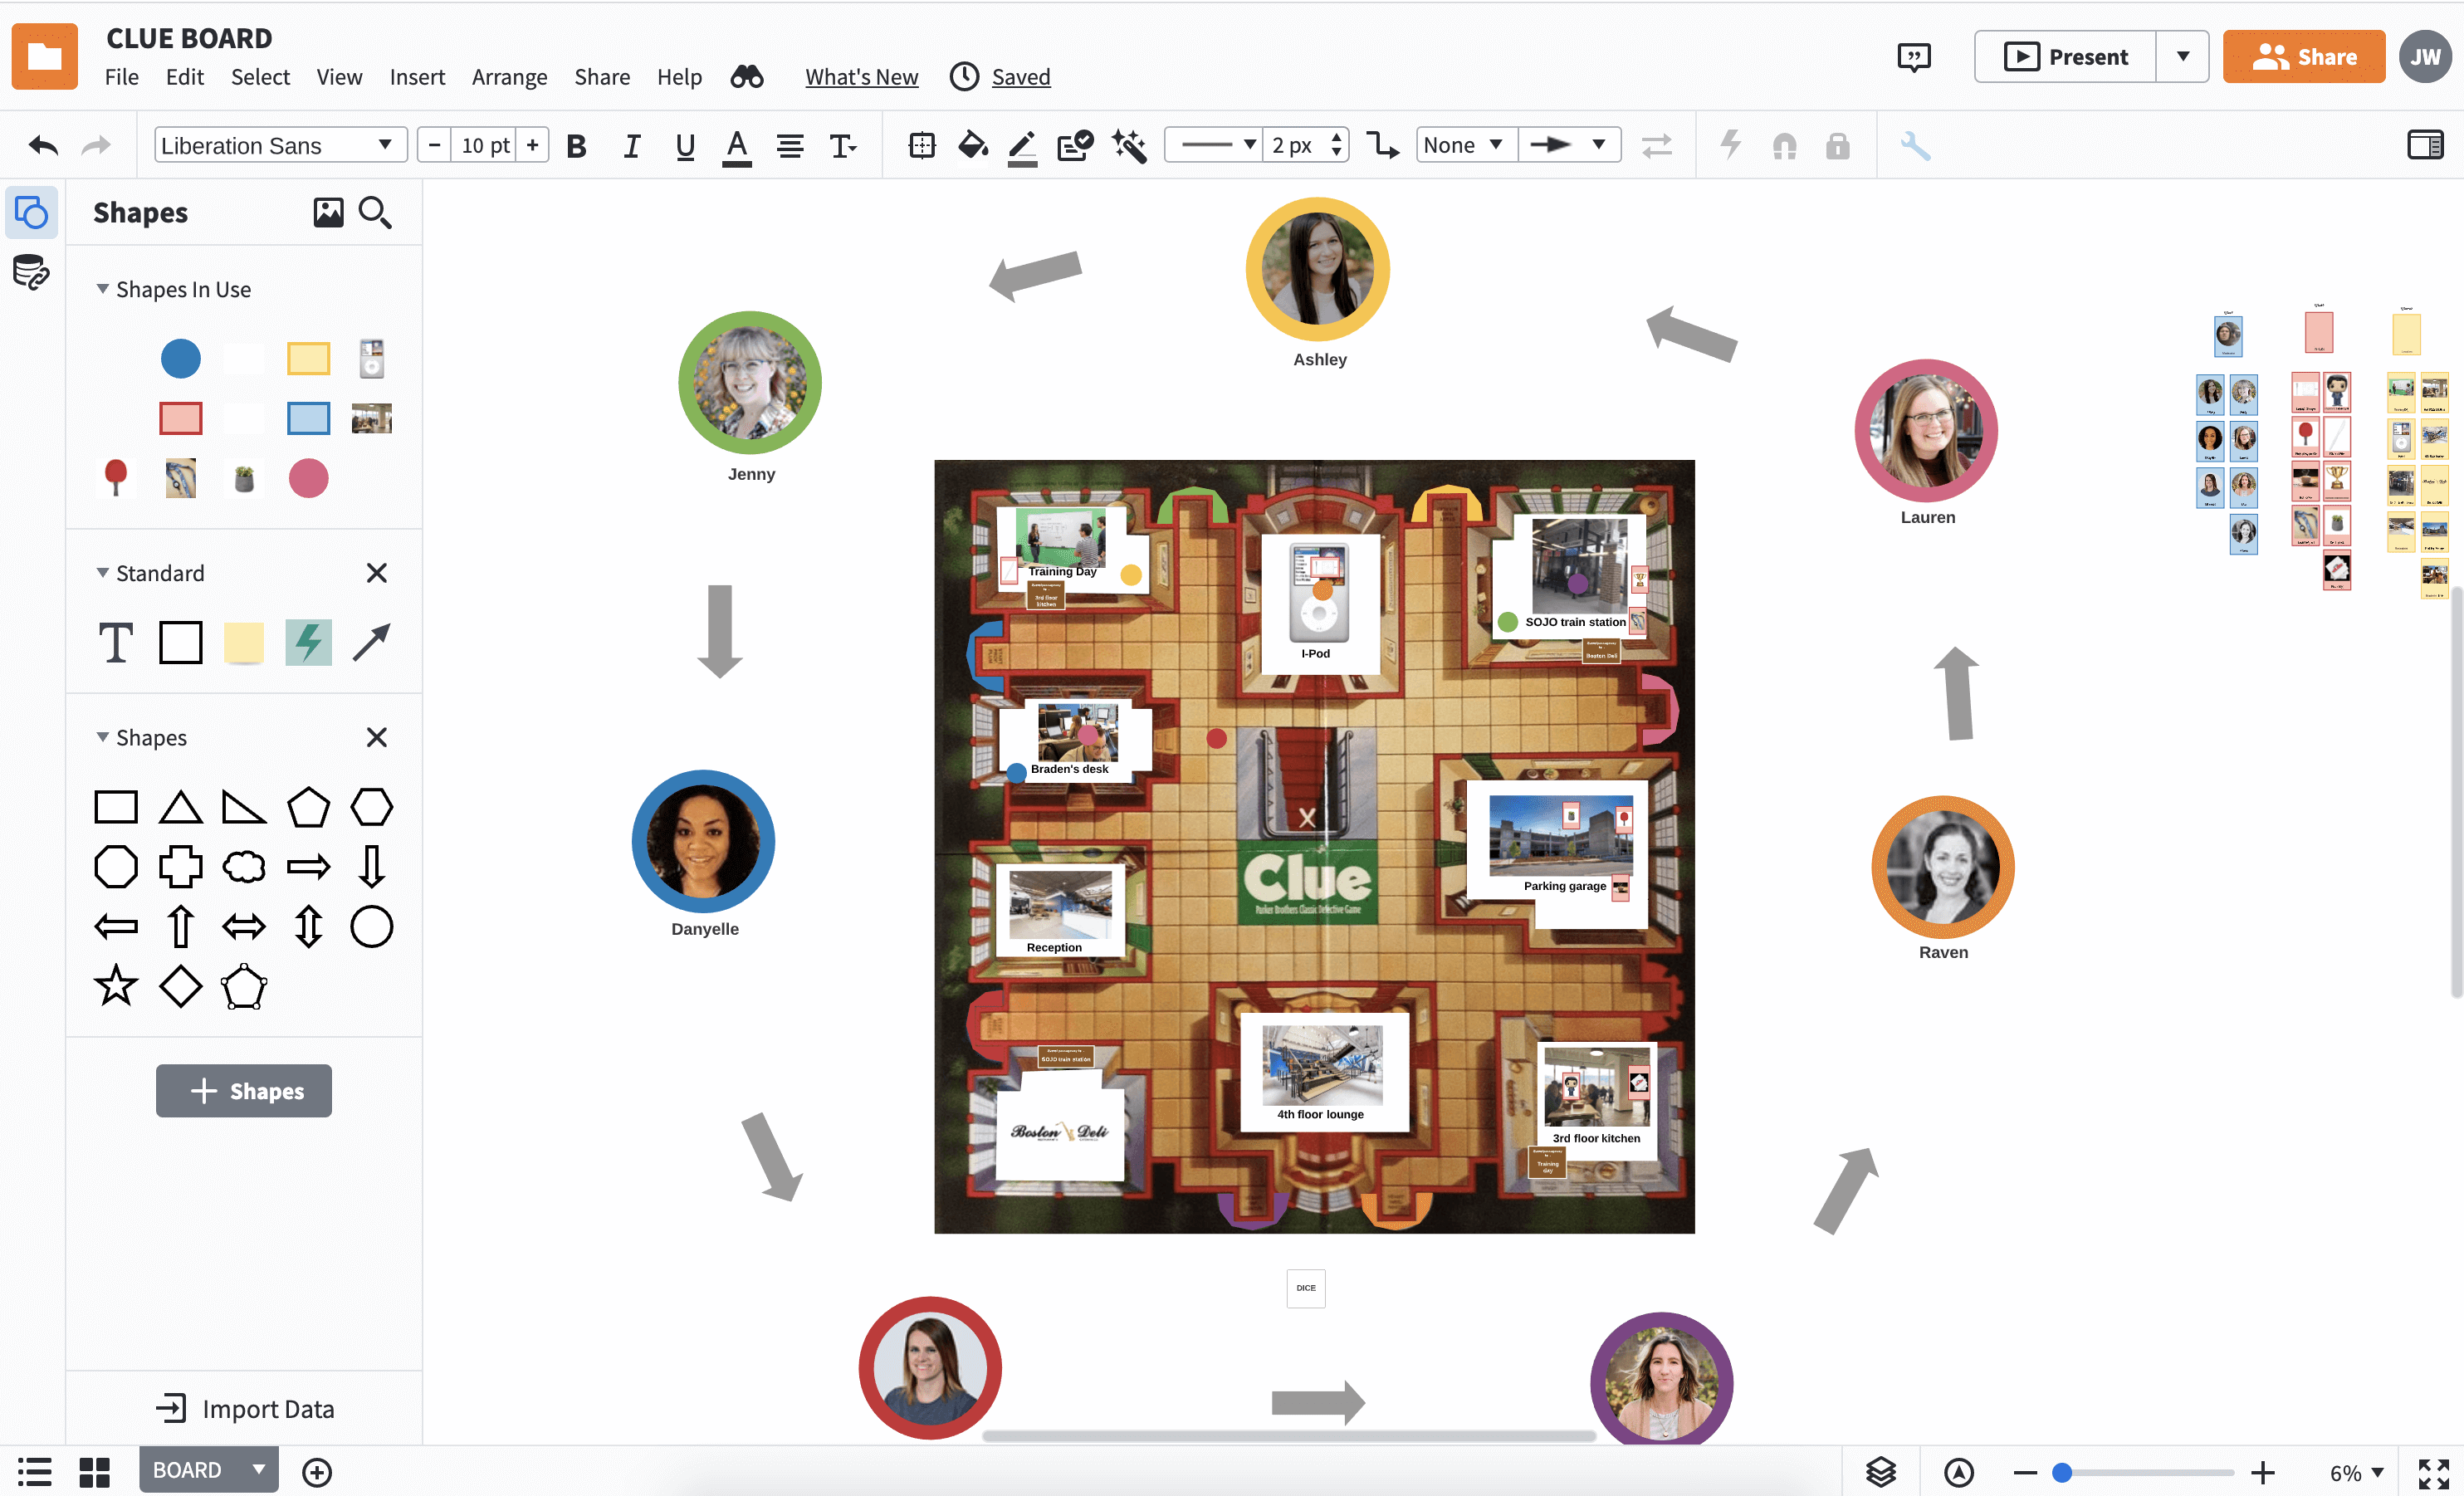Click the orange Share button
The width and height of the screenshot is (2464, 1496).
(2304, 57)
